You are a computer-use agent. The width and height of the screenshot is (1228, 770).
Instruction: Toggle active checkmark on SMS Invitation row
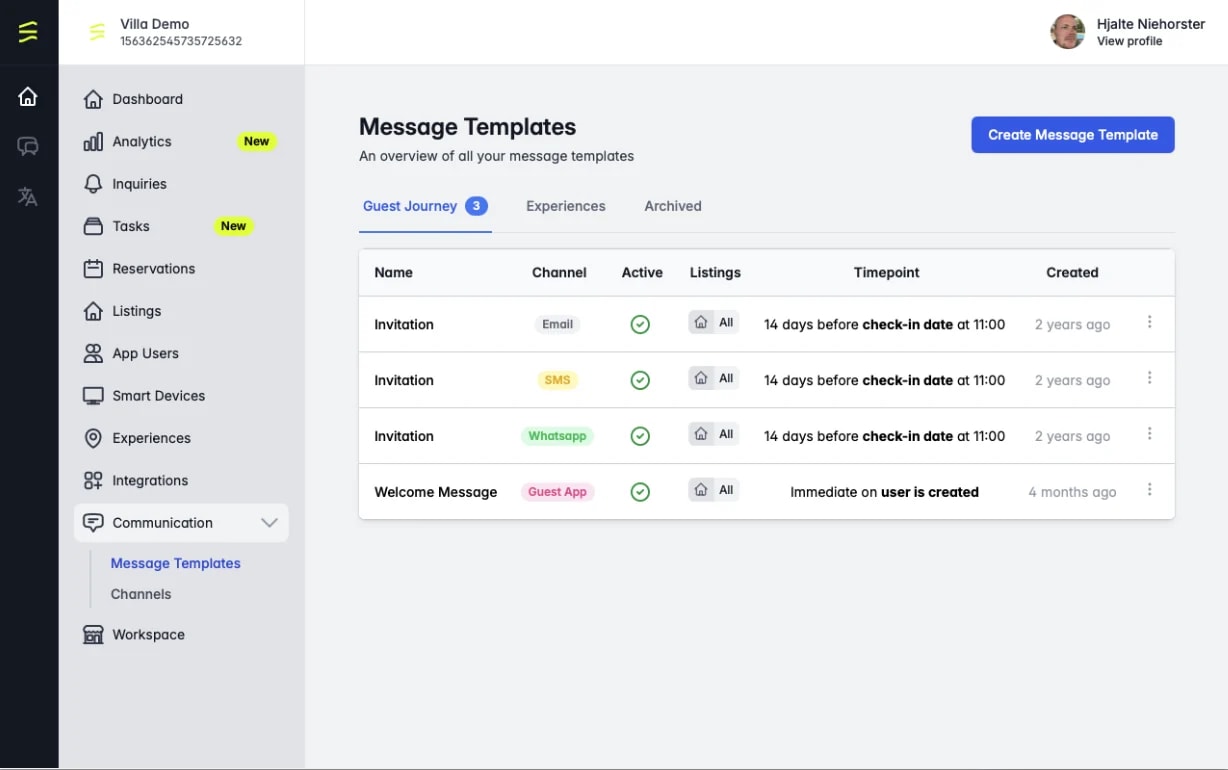[x=640, y=380]
